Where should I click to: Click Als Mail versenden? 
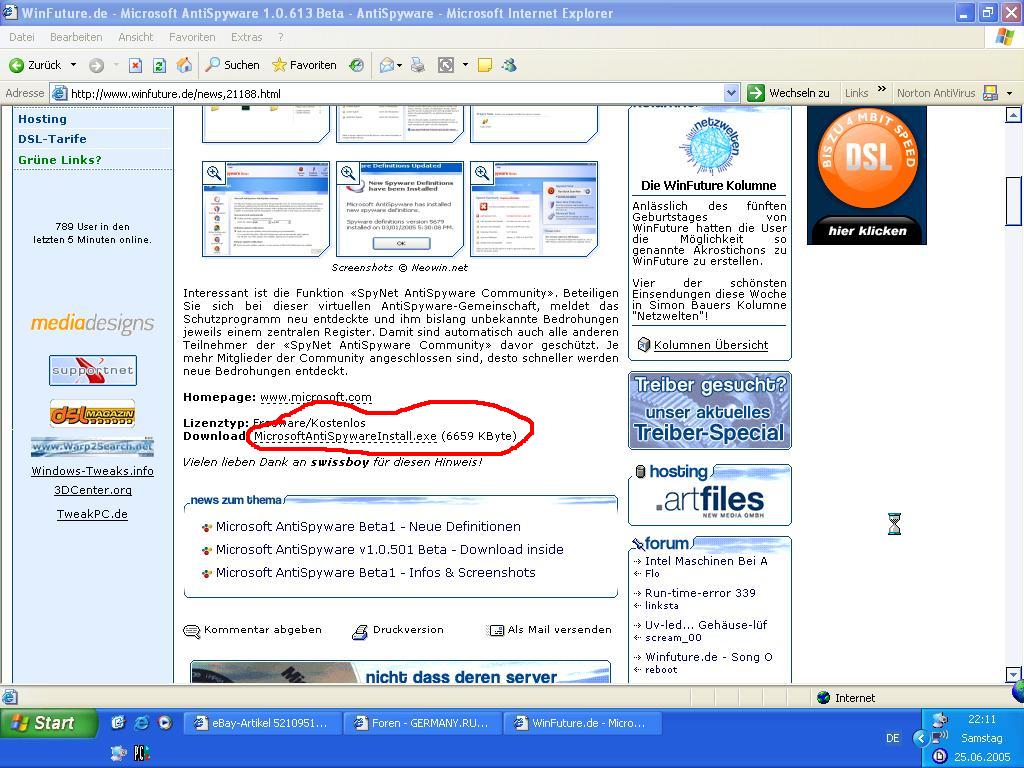pos(550,630)
